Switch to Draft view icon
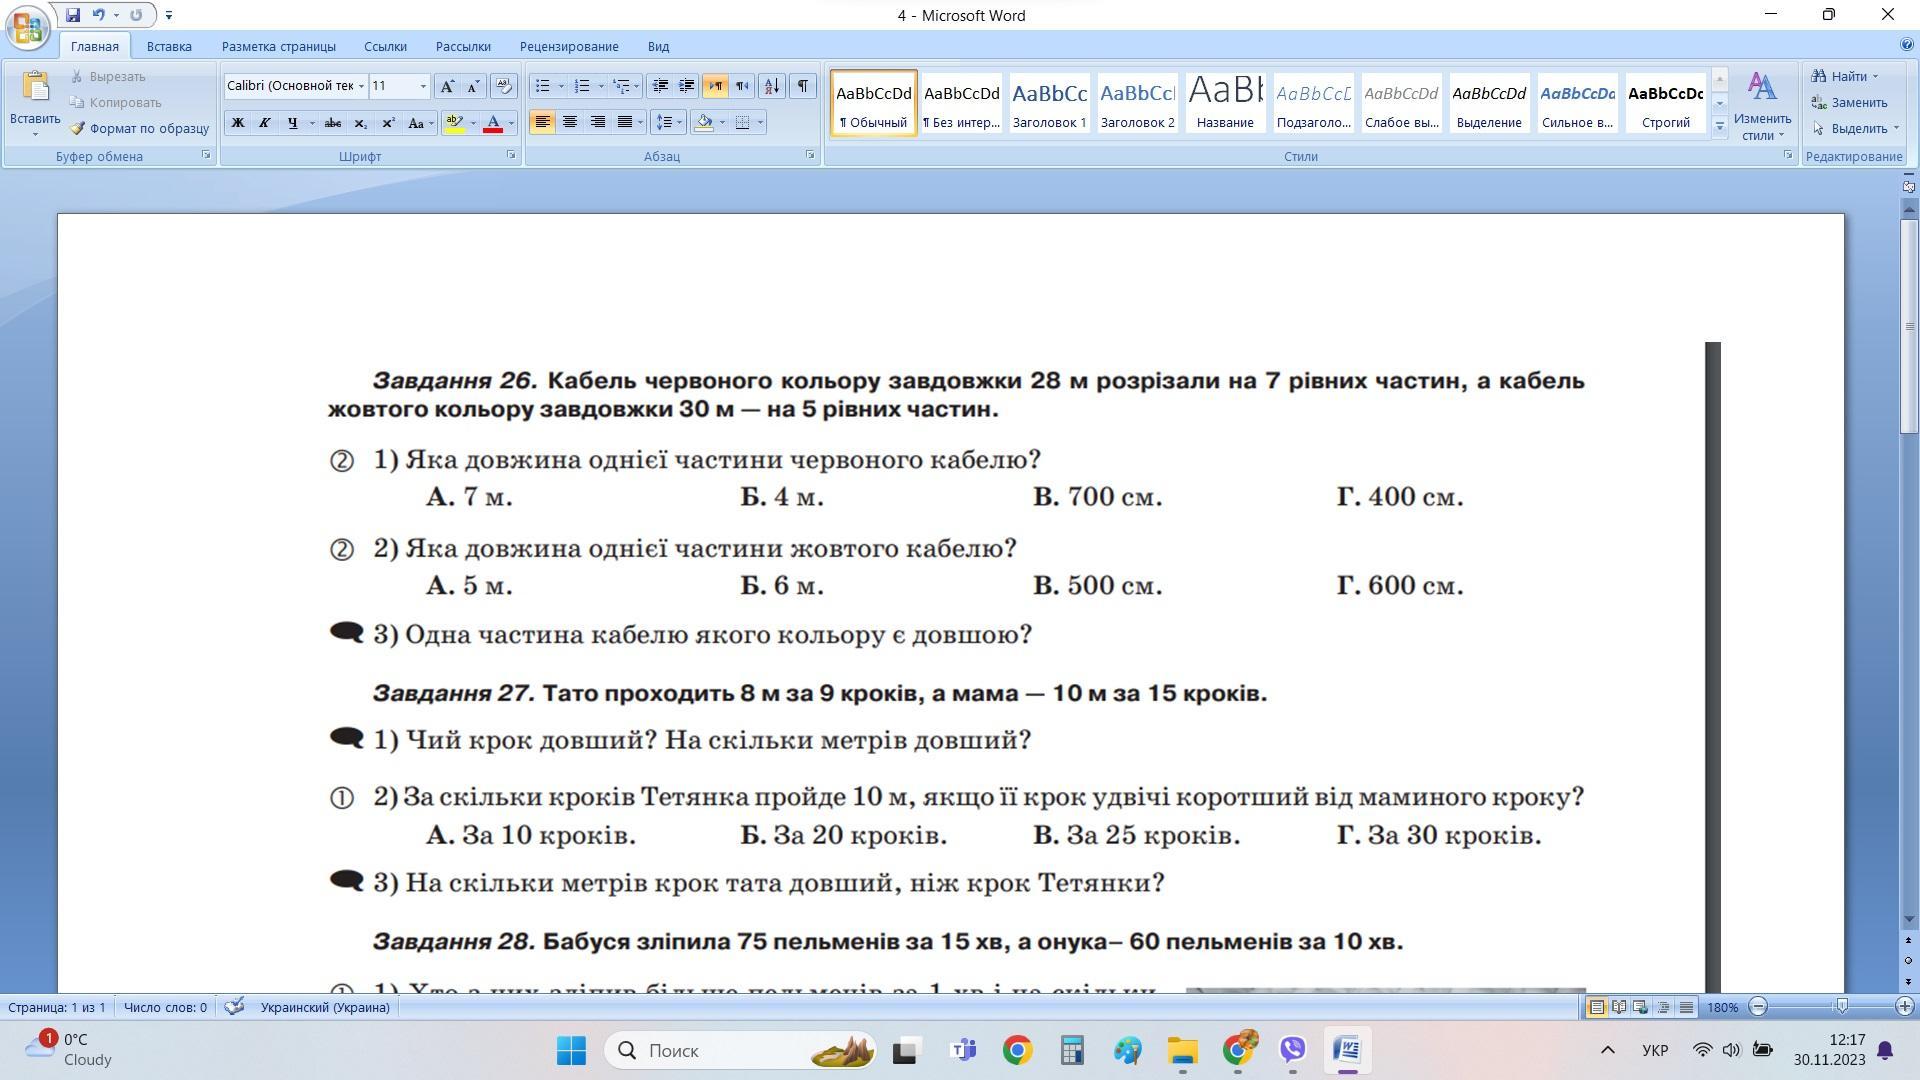Viewport: 1920px width, 1080px height. click(1686, 1007)
